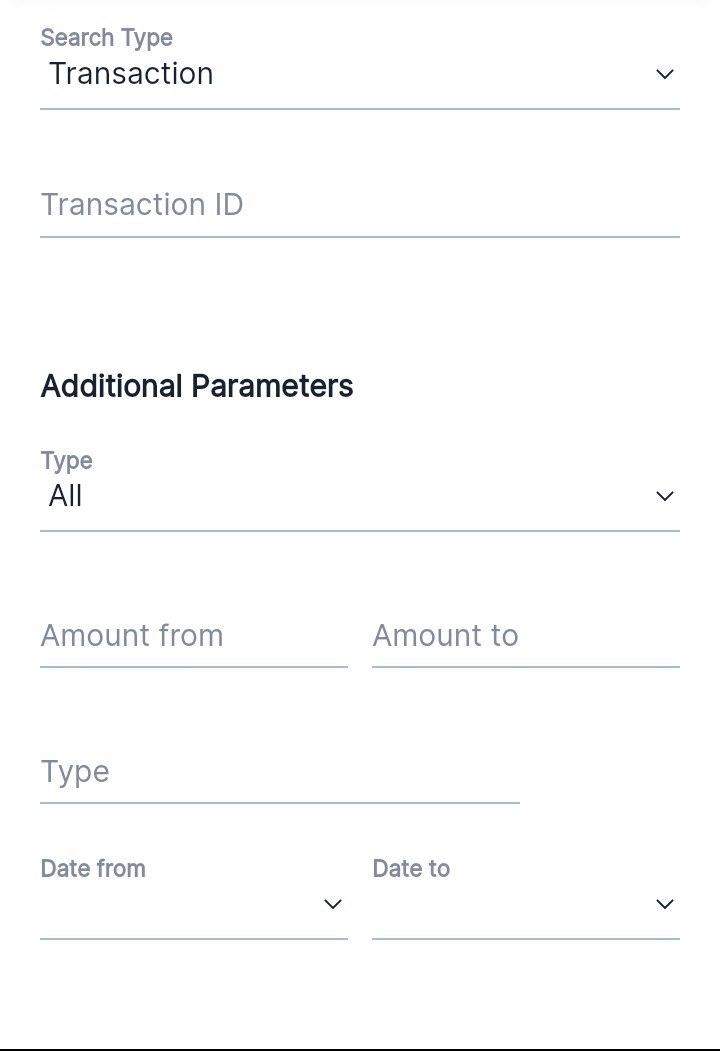Click the Transaction ID placeholder text
The width and height of the screenshot is (720, 1051).
point(142,205)
